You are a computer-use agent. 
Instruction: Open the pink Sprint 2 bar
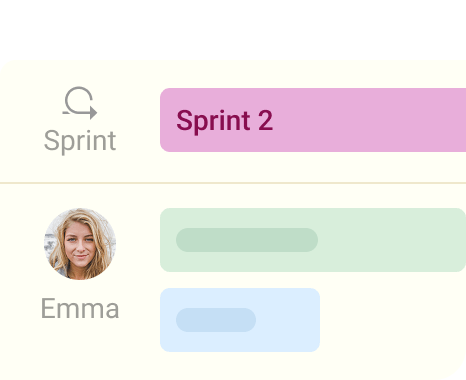pos(313,120)
